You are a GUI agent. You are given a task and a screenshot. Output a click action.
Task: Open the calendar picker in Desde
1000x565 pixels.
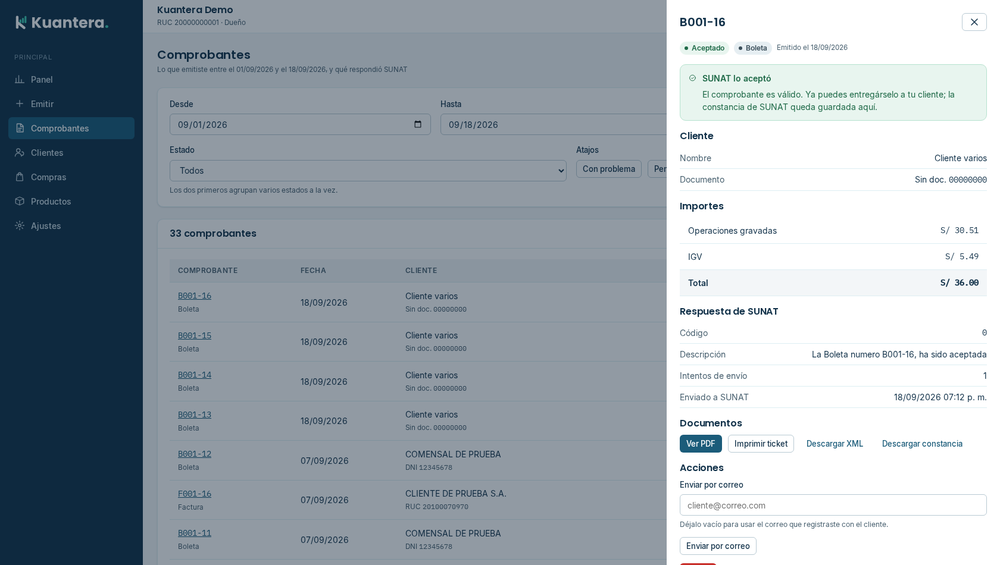[418, 124]
